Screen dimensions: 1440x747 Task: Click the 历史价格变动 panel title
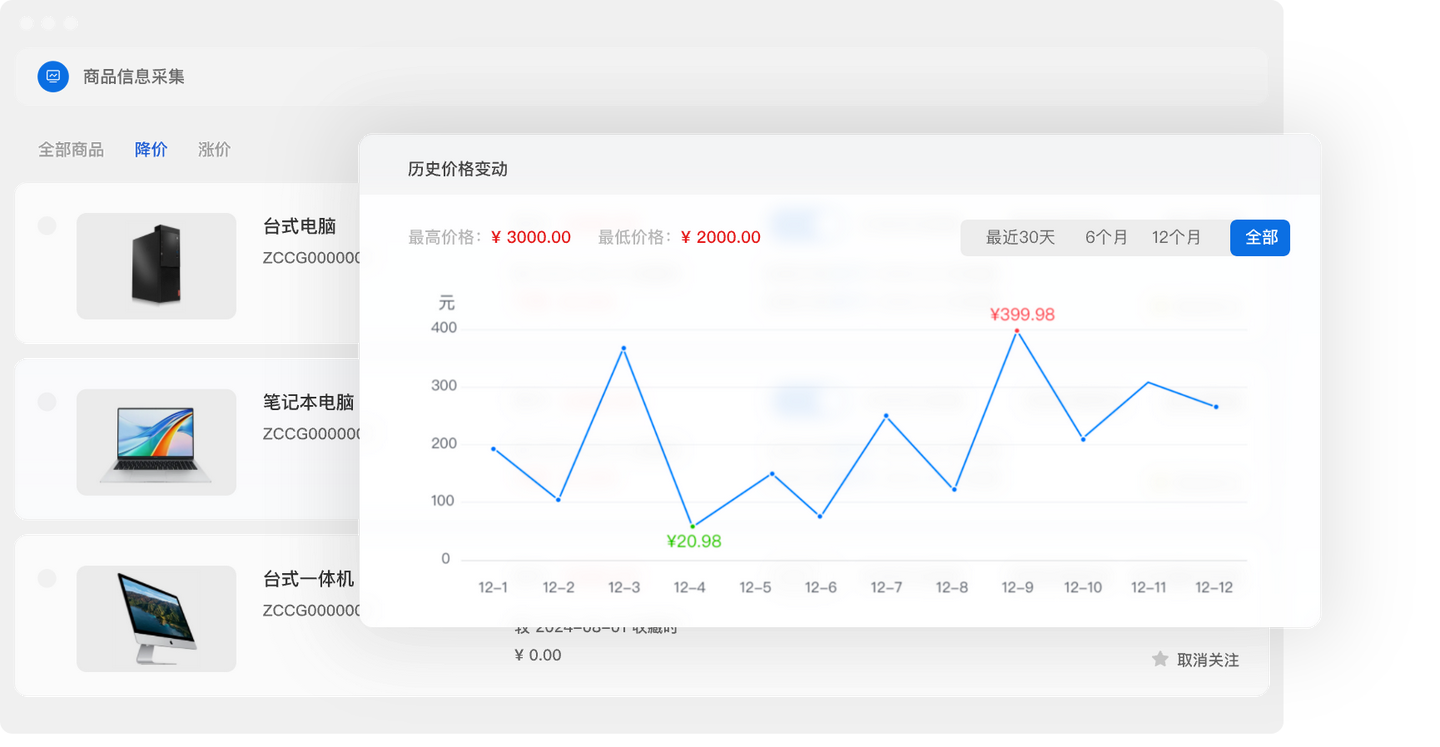(458, 169)
